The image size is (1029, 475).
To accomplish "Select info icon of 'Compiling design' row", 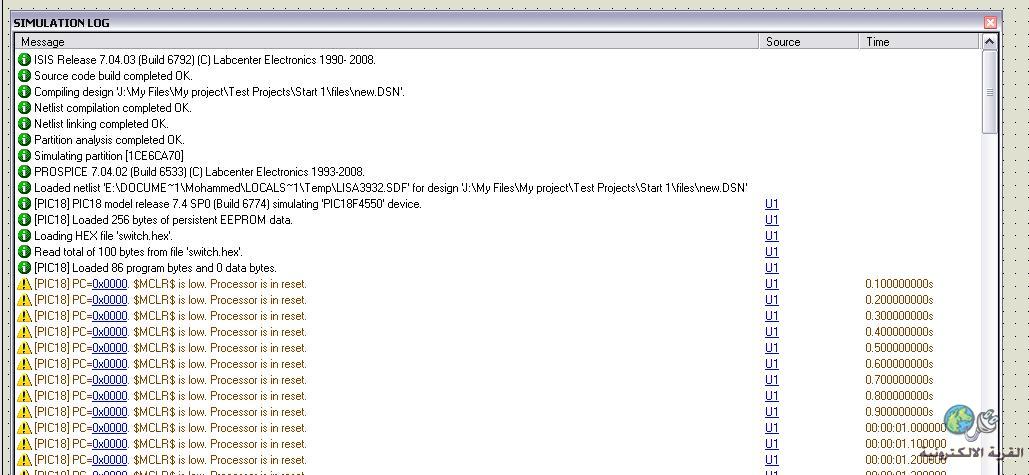I will pyautogui.click(x=24, y=92).
